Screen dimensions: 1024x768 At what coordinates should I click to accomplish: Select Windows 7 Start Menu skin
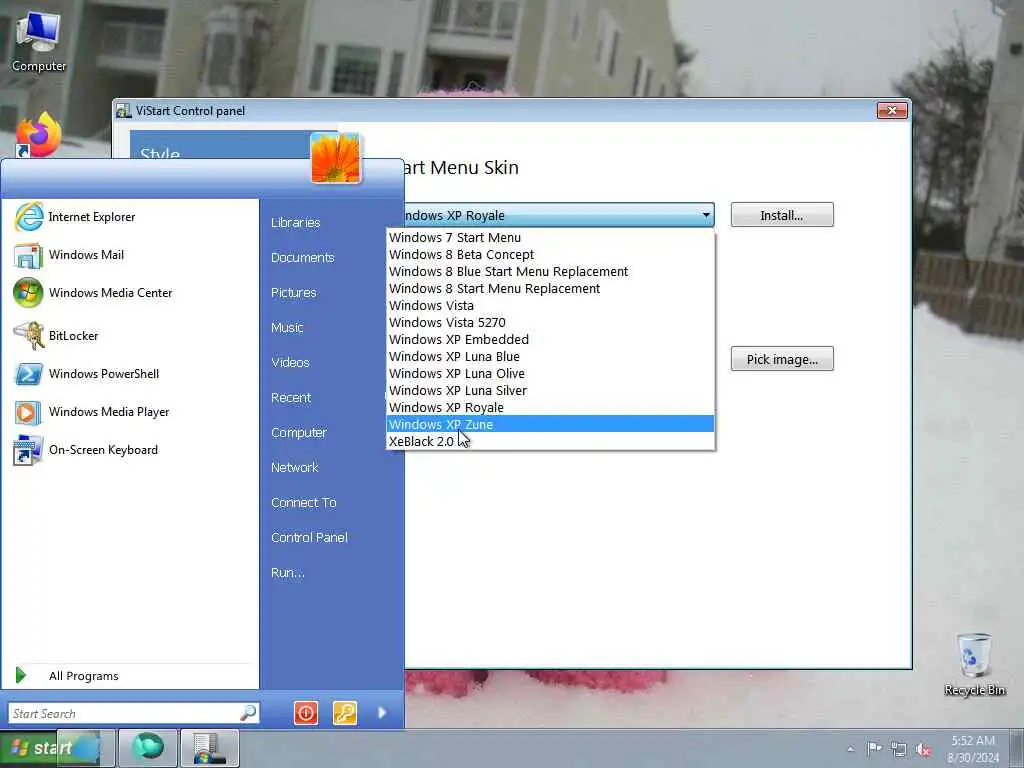551,238
